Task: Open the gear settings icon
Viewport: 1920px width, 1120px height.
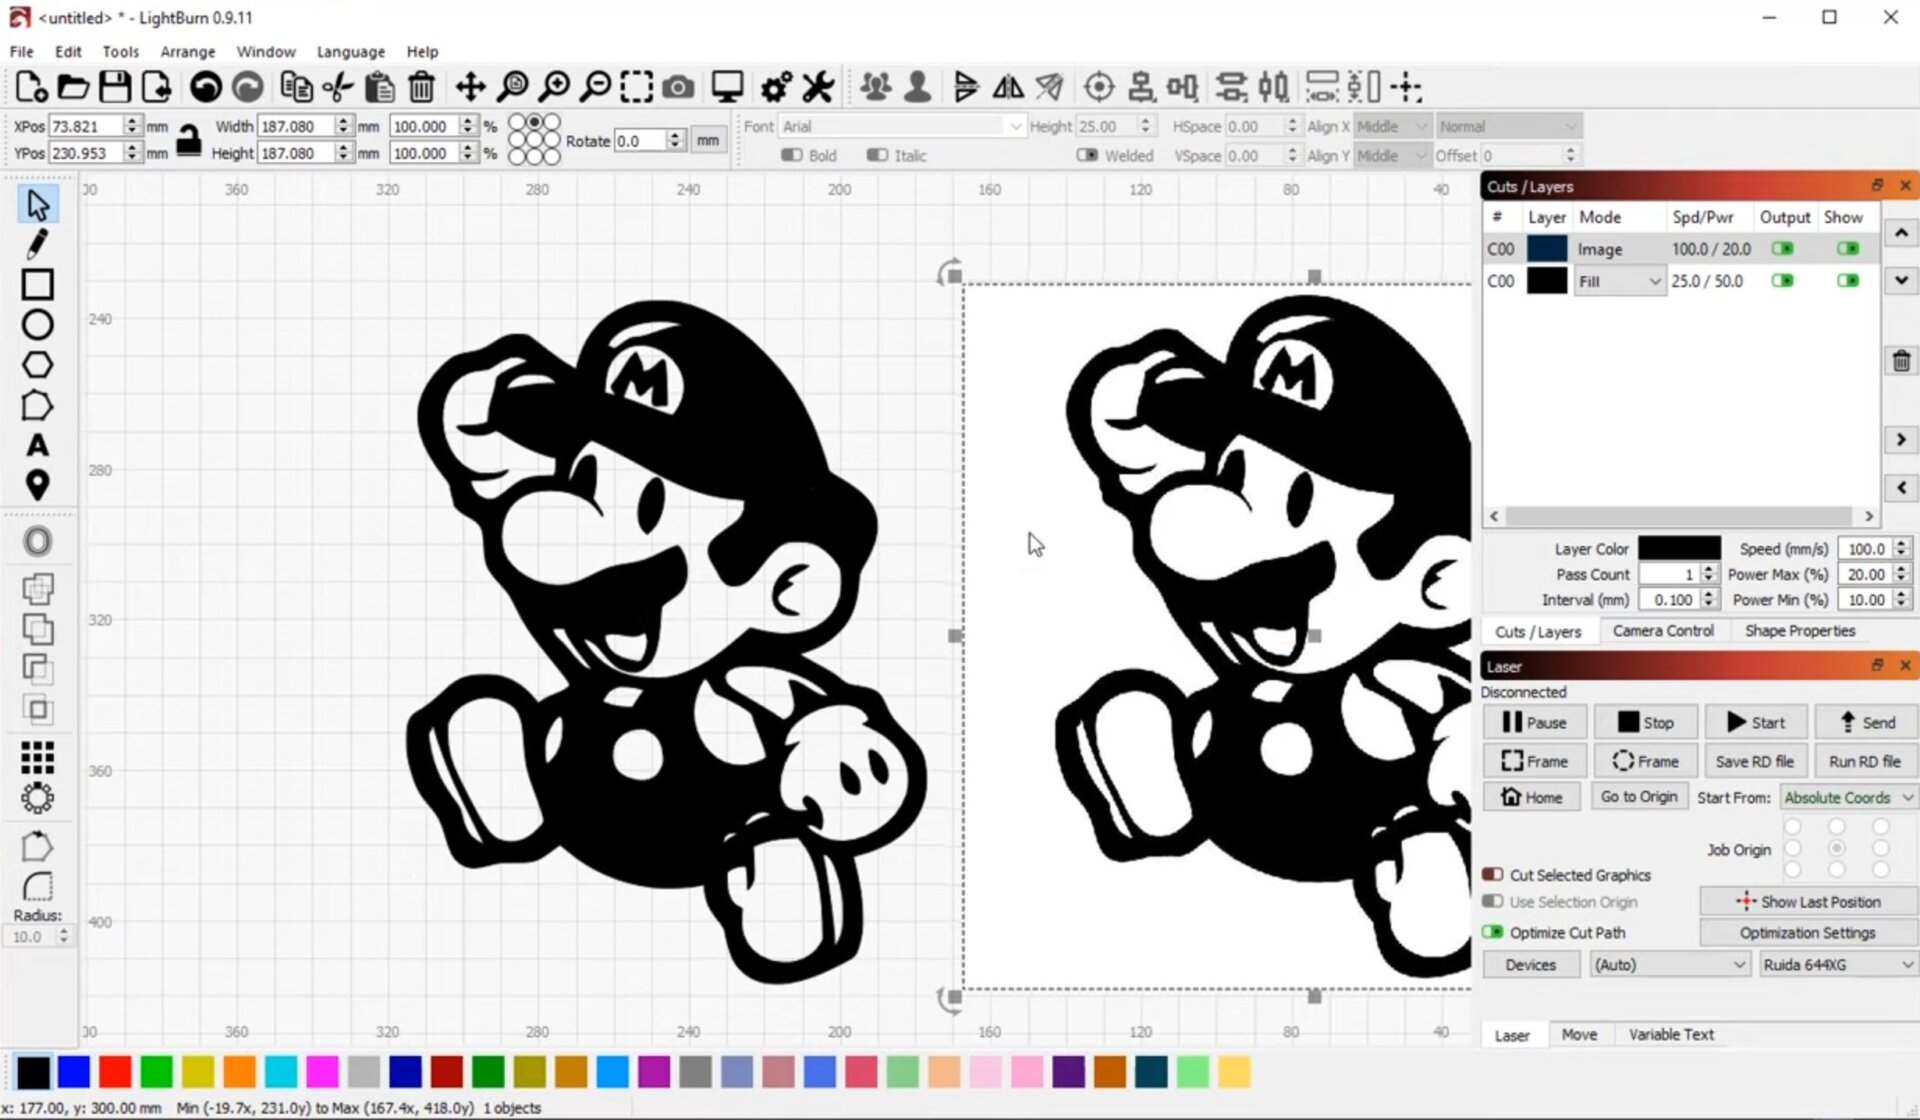Action: click(x=776, y=88)
